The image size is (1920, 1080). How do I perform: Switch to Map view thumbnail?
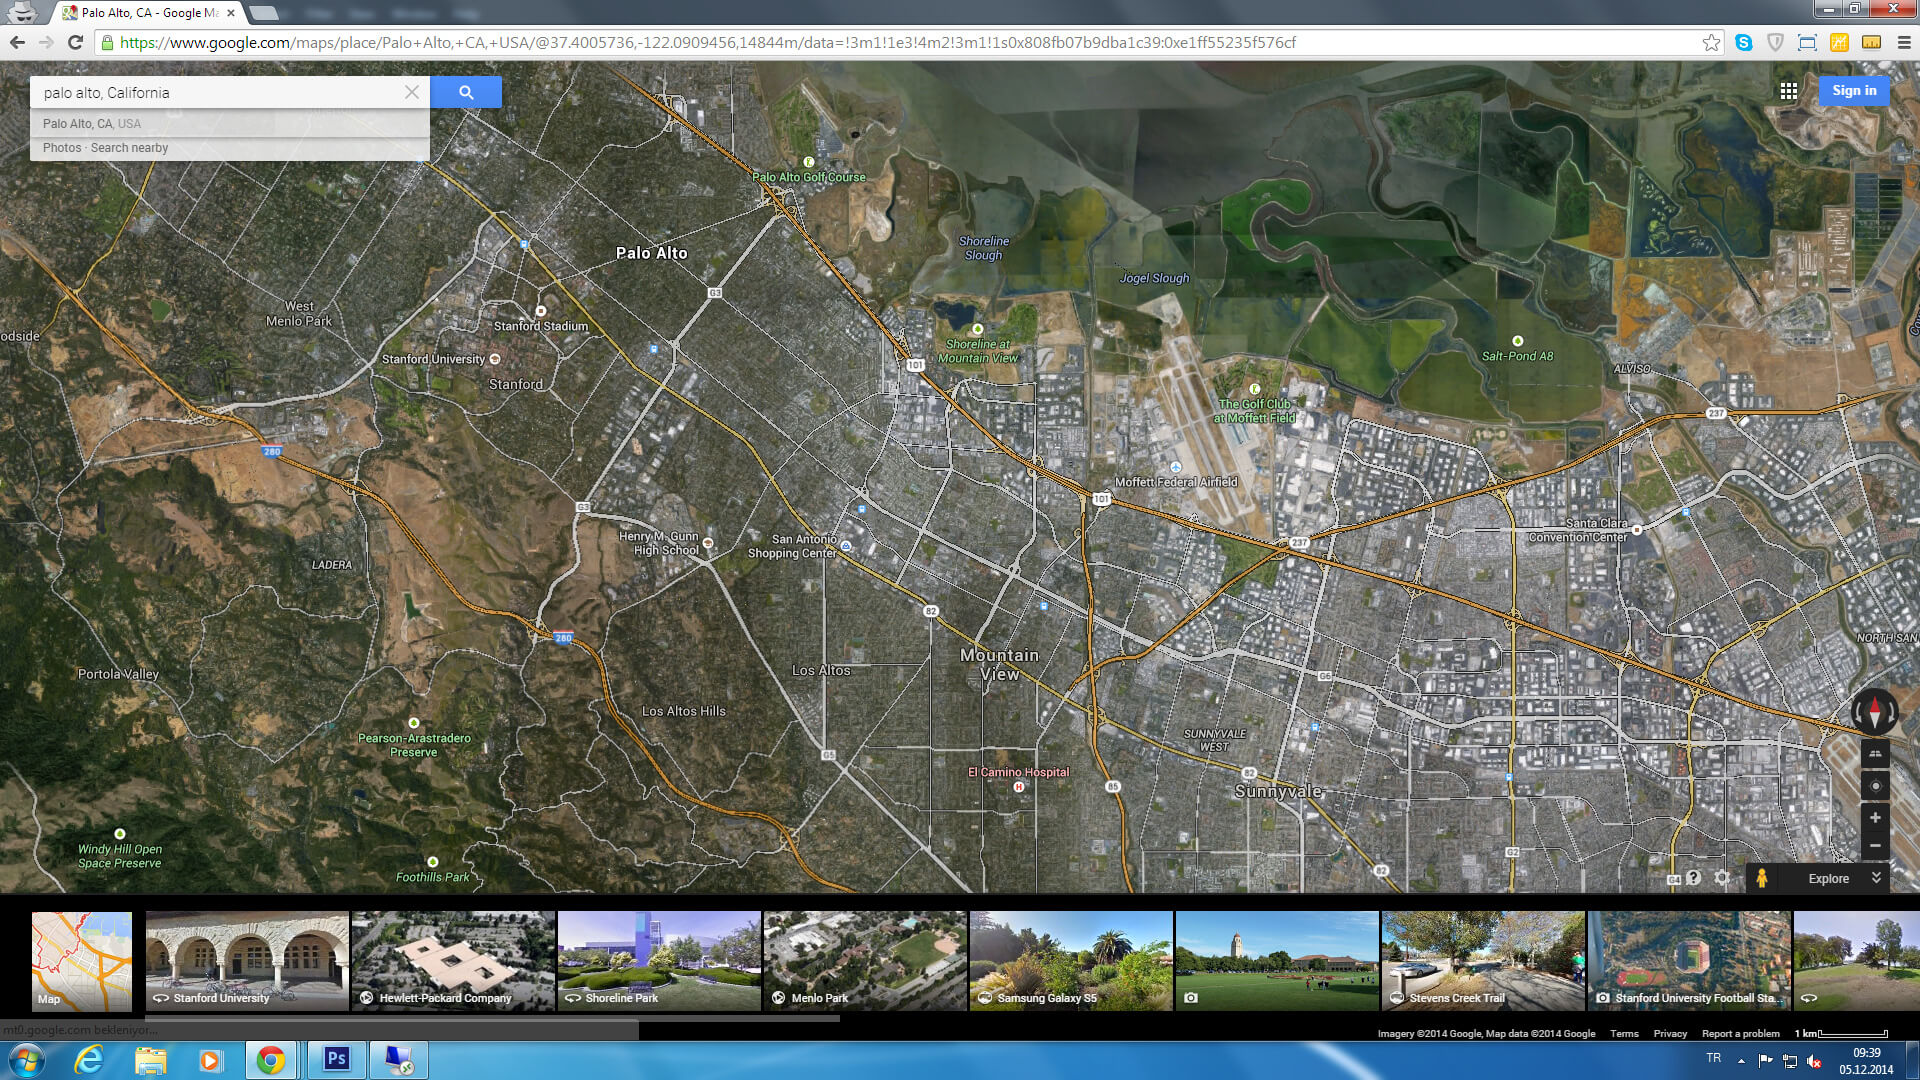82,960
